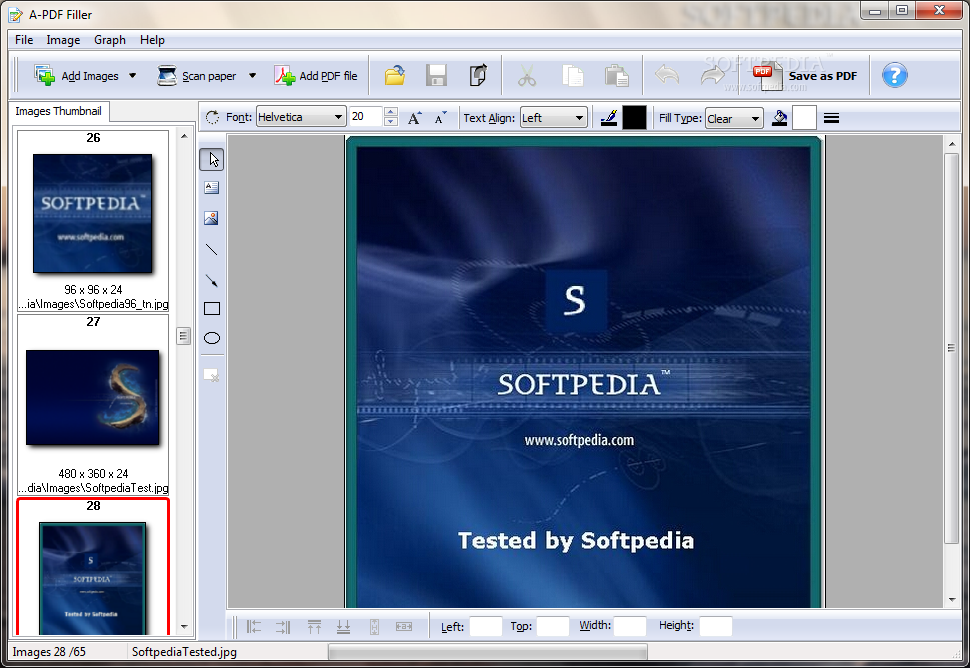Click the Copy icon
Viewport: 970px width, 668px height.
tap(573, 76)
